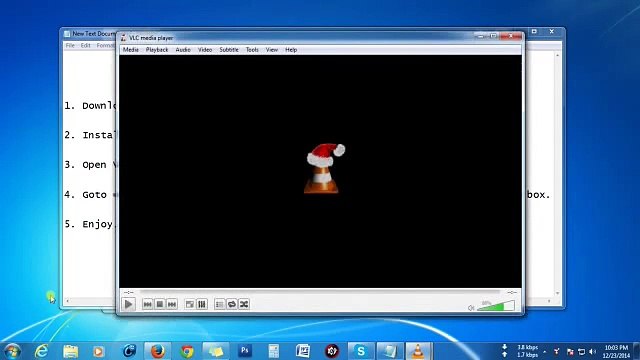
Task: Open the Media menu in VLC
Action: click(x=131, y=50)
